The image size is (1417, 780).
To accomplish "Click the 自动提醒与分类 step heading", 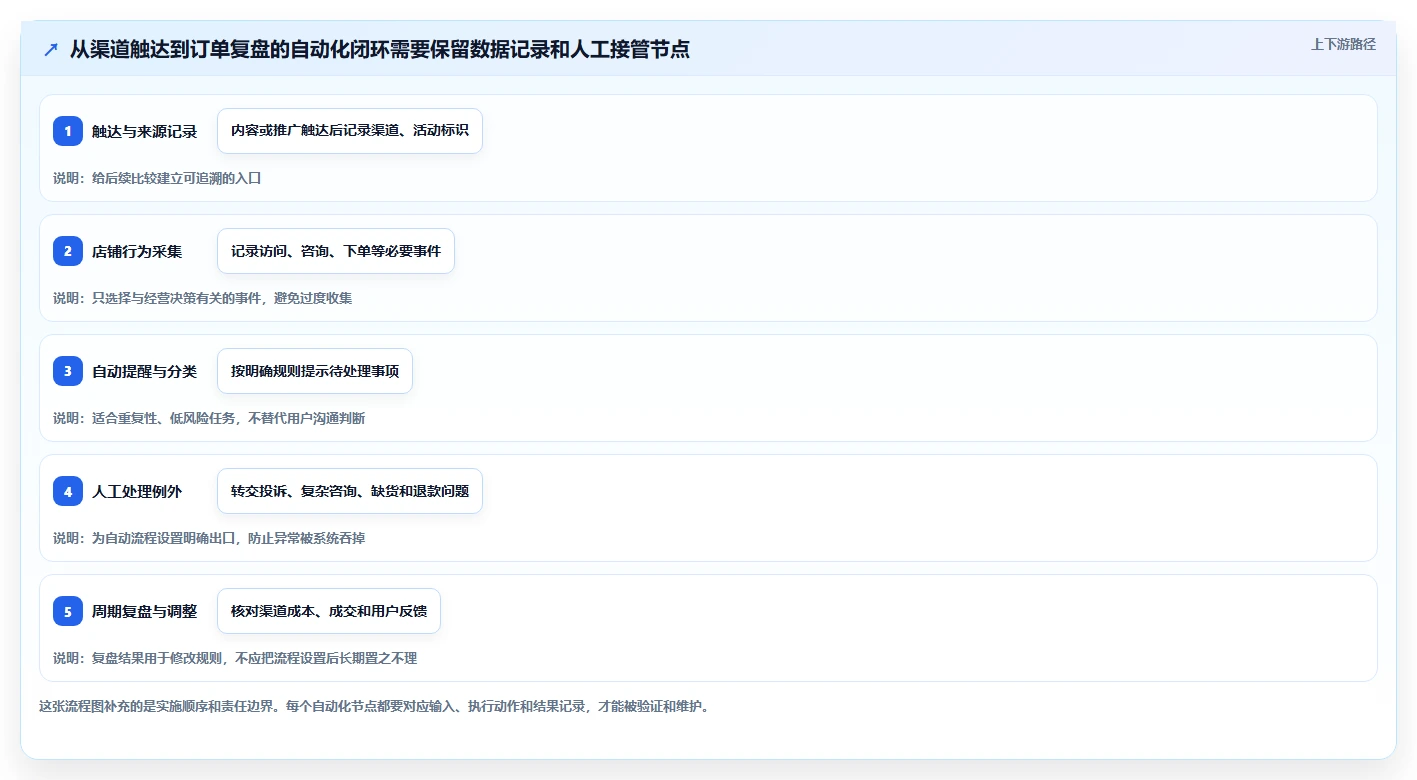I will point(144,371).
